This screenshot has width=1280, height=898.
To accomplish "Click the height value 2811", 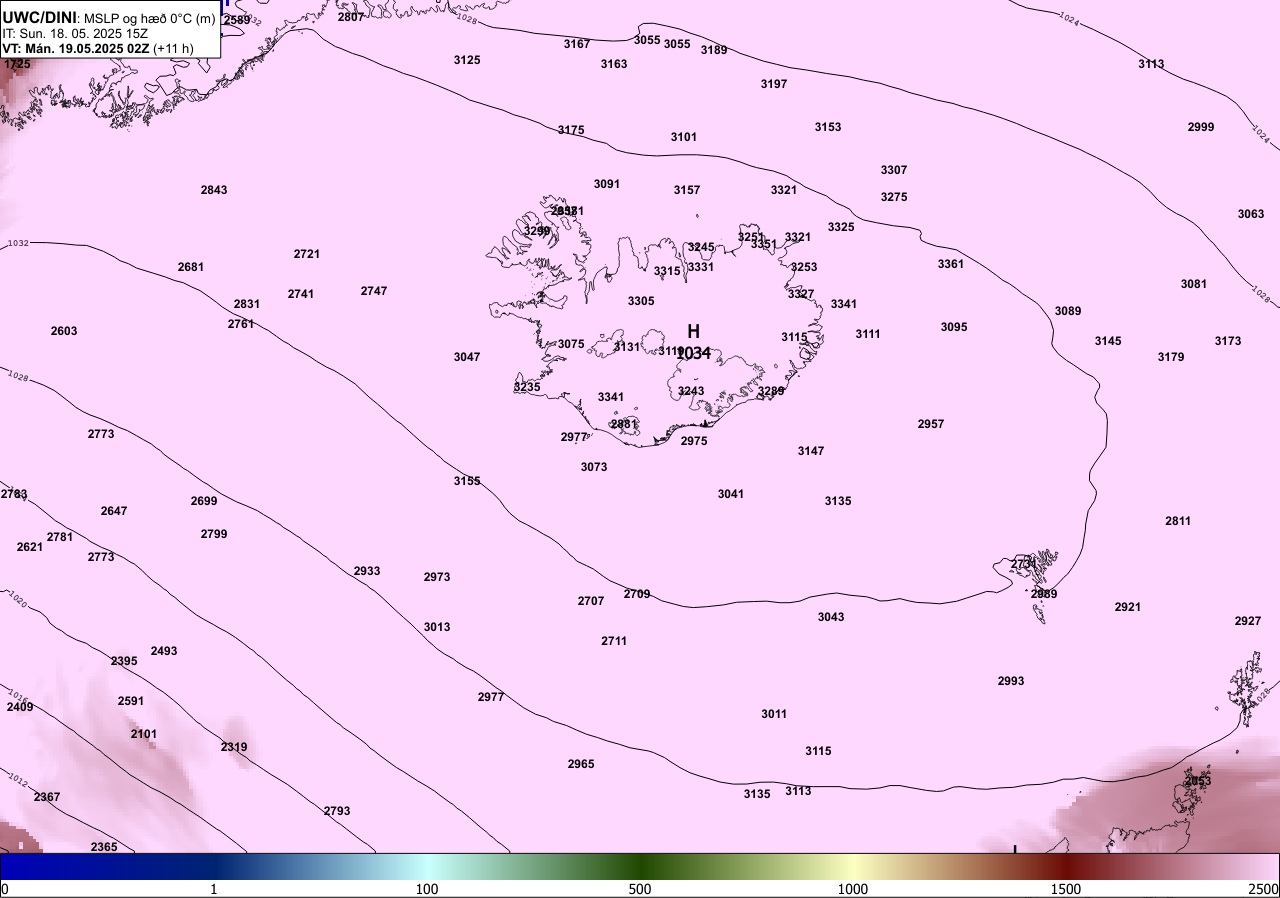I will point(1178,521).
